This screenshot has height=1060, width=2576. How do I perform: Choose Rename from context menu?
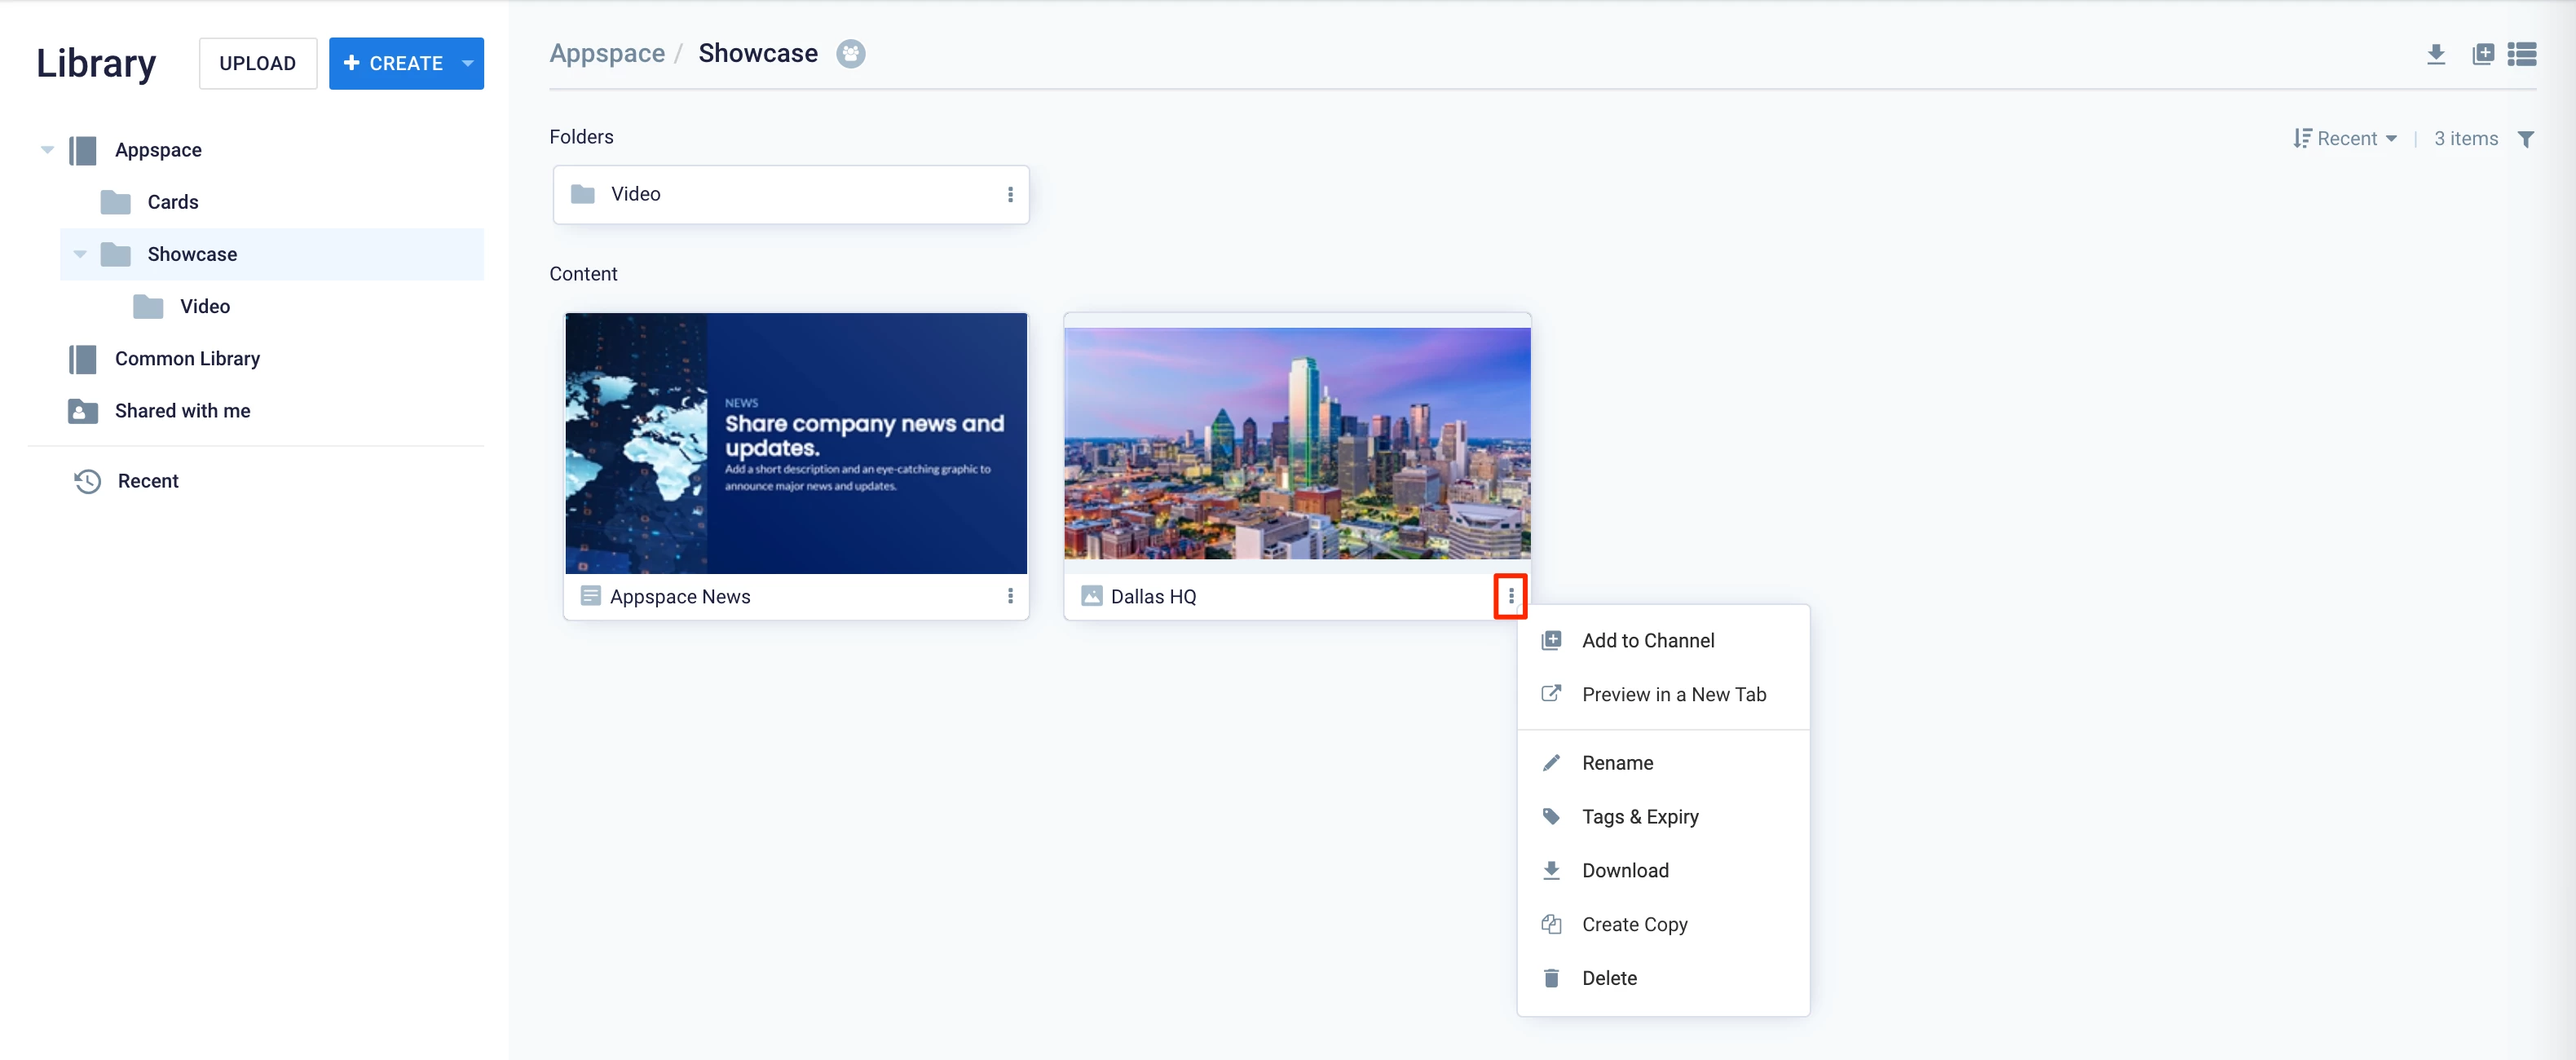(x=1617, y=763)
